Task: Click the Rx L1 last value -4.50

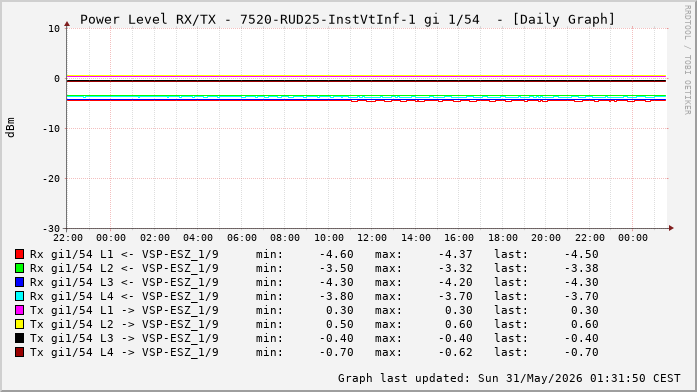Action: tap(581, 254)
